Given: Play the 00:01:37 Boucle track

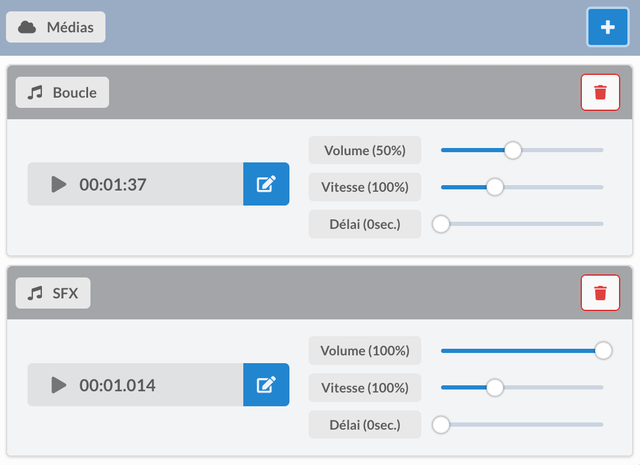Looking at the screenshot, I should pyautogui.click(x=59, y=184).
